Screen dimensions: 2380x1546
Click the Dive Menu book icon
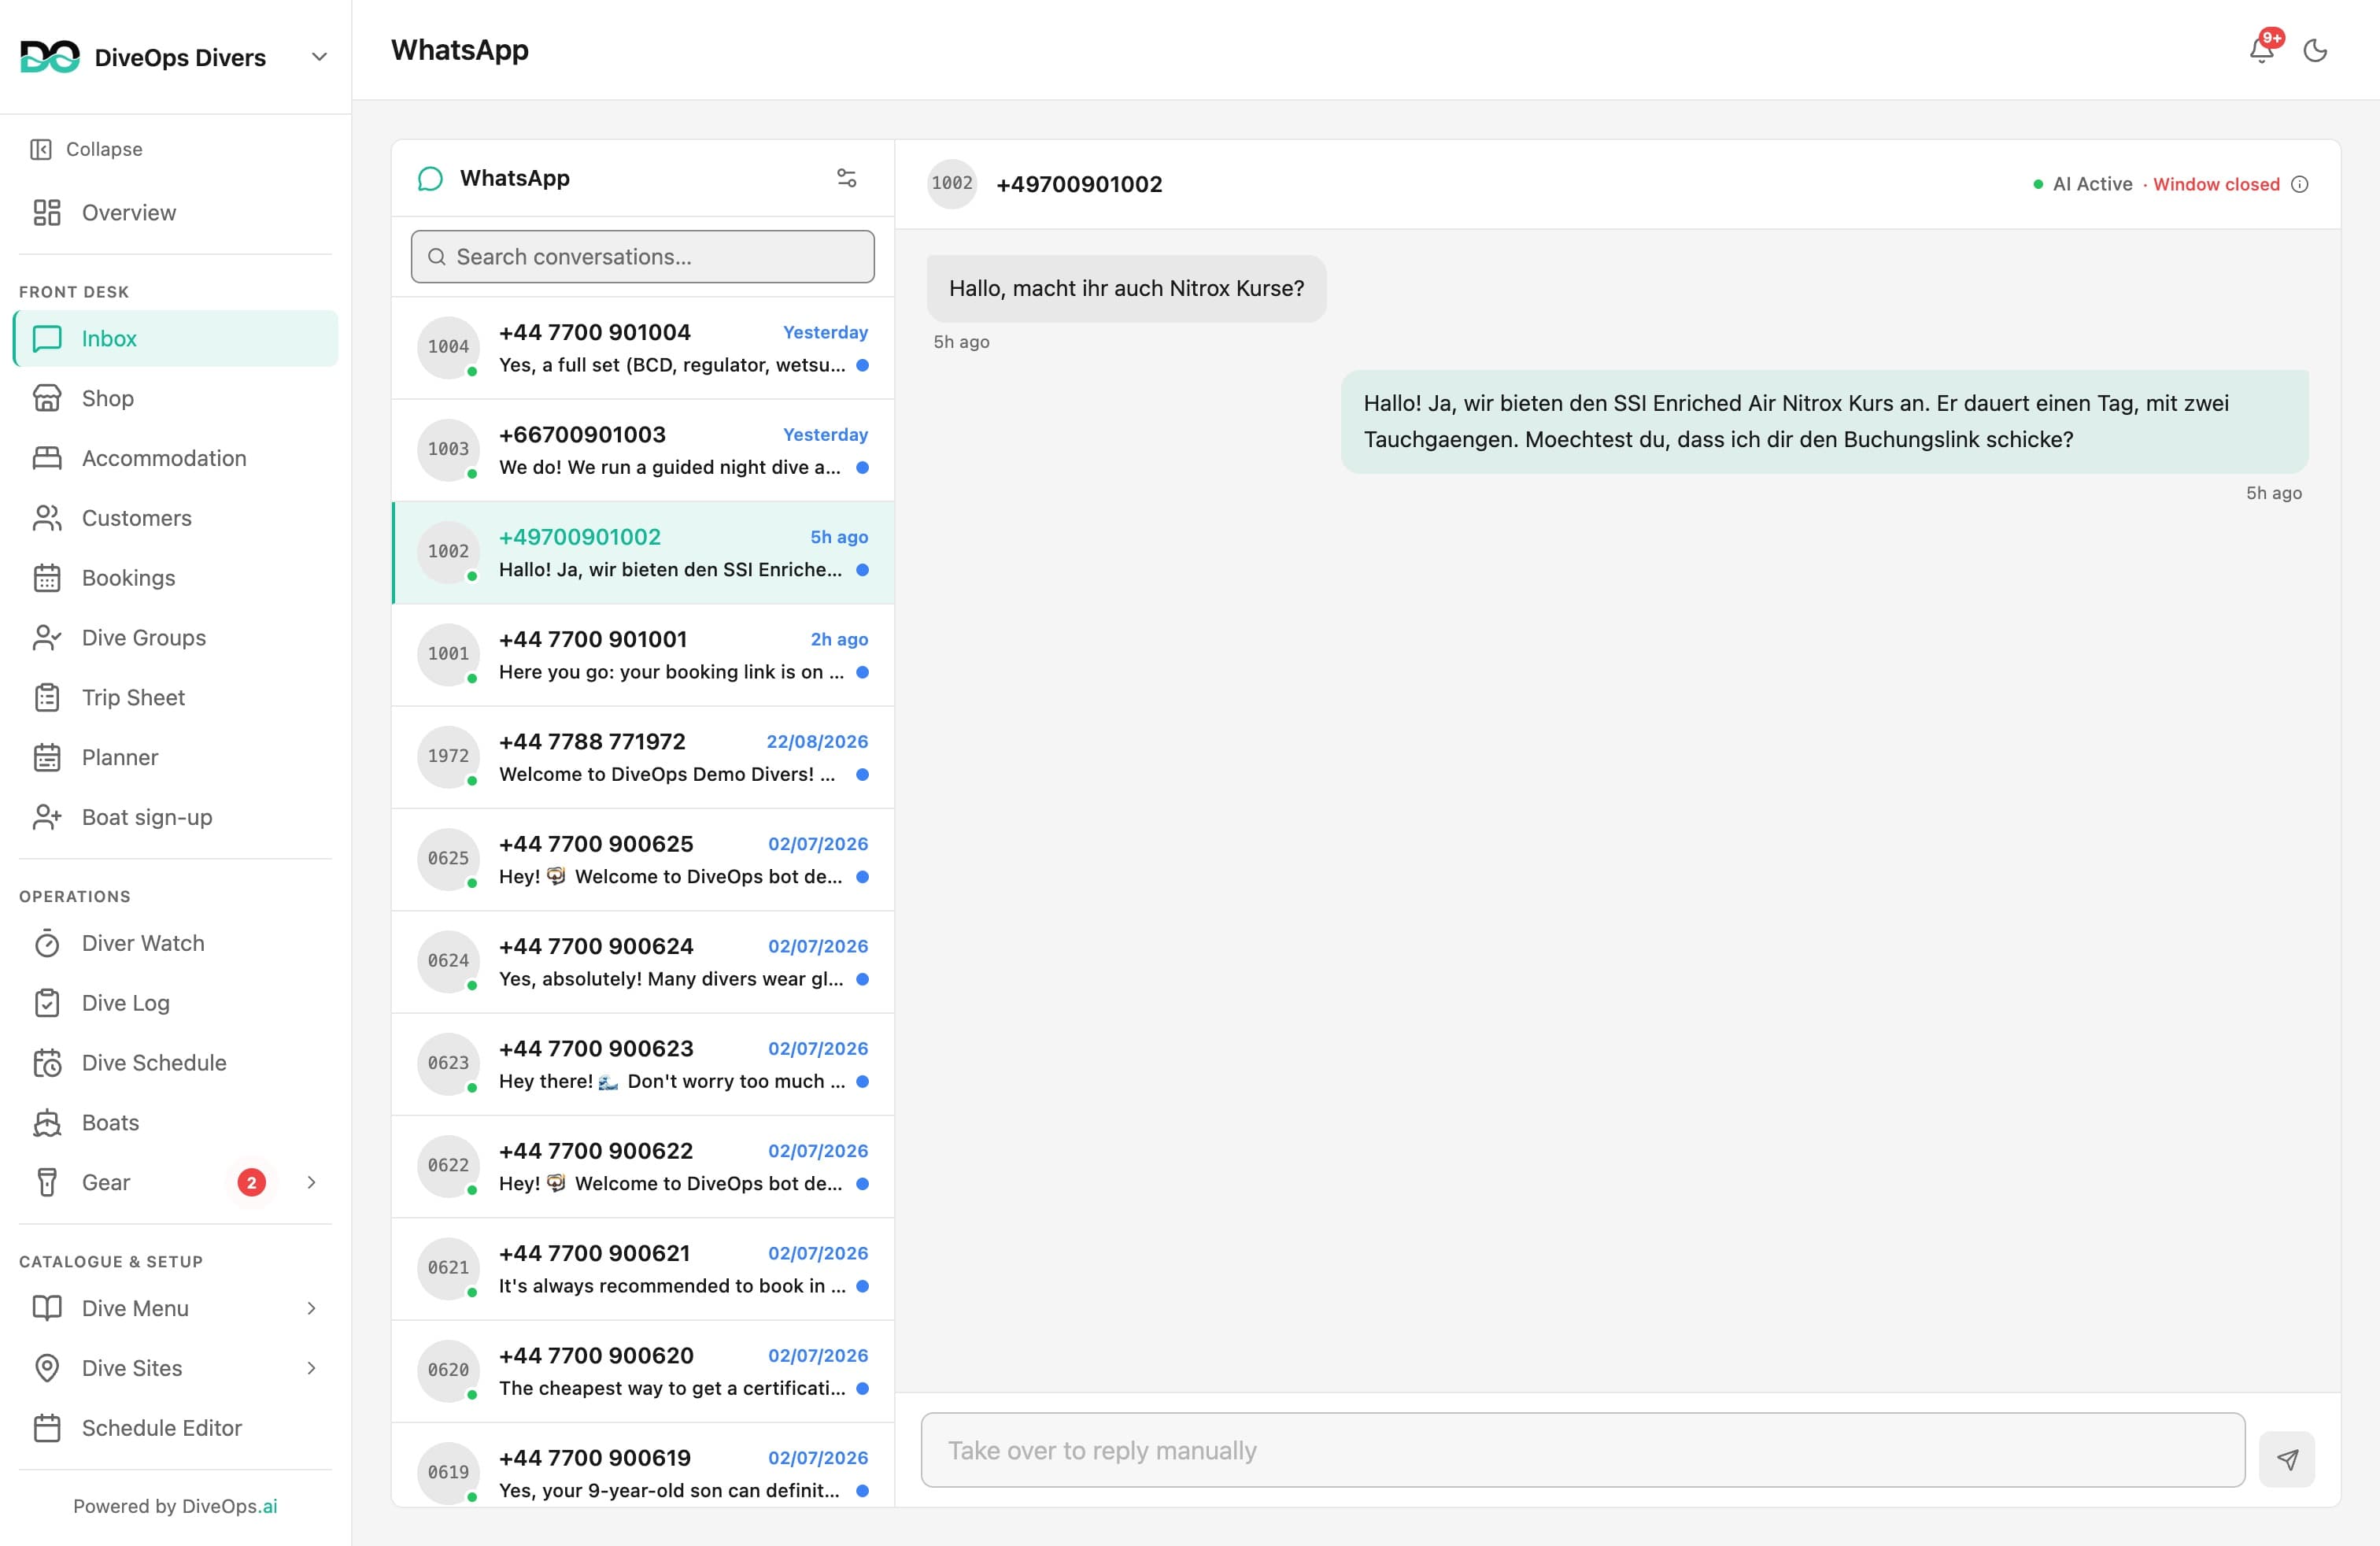(47, 1308)
